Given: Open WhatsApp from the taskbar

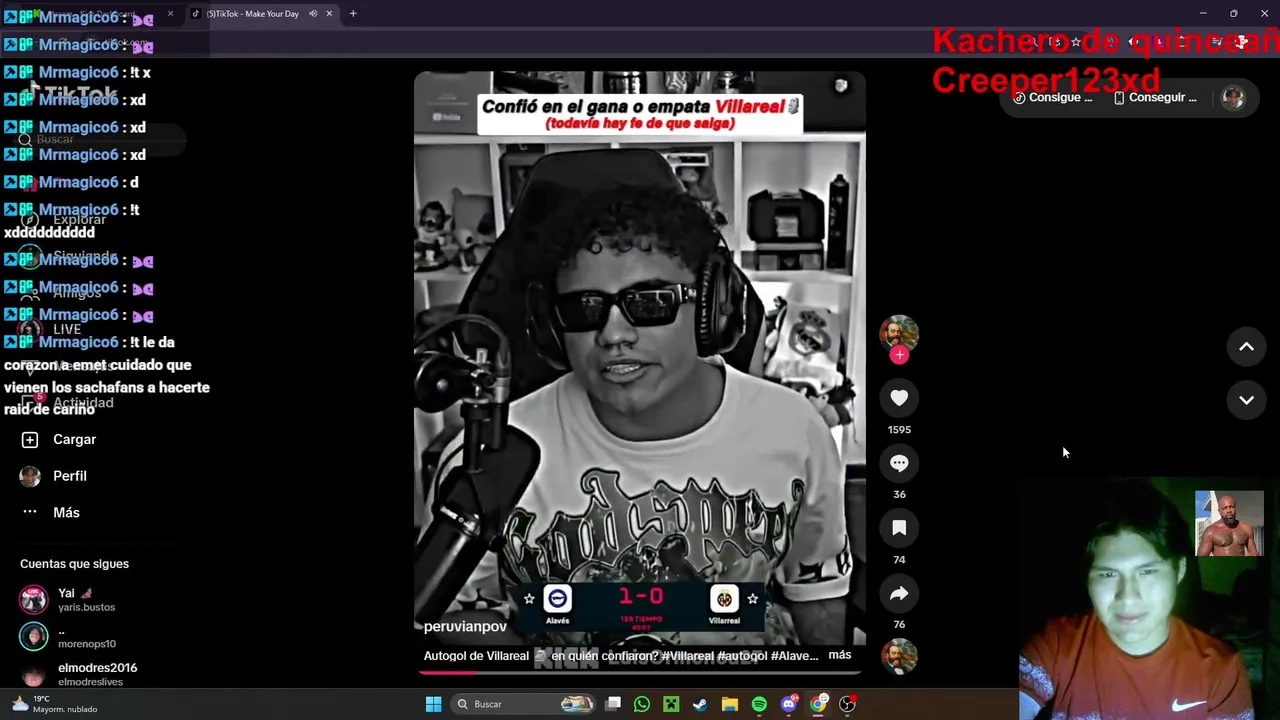Looking at the screenshot, I should [642, 704].
